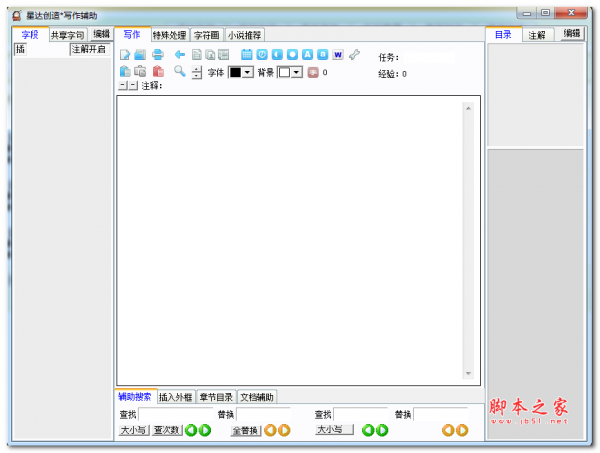Click the W Word export icon
600x453 pixels.
click(x=338, y=55)
